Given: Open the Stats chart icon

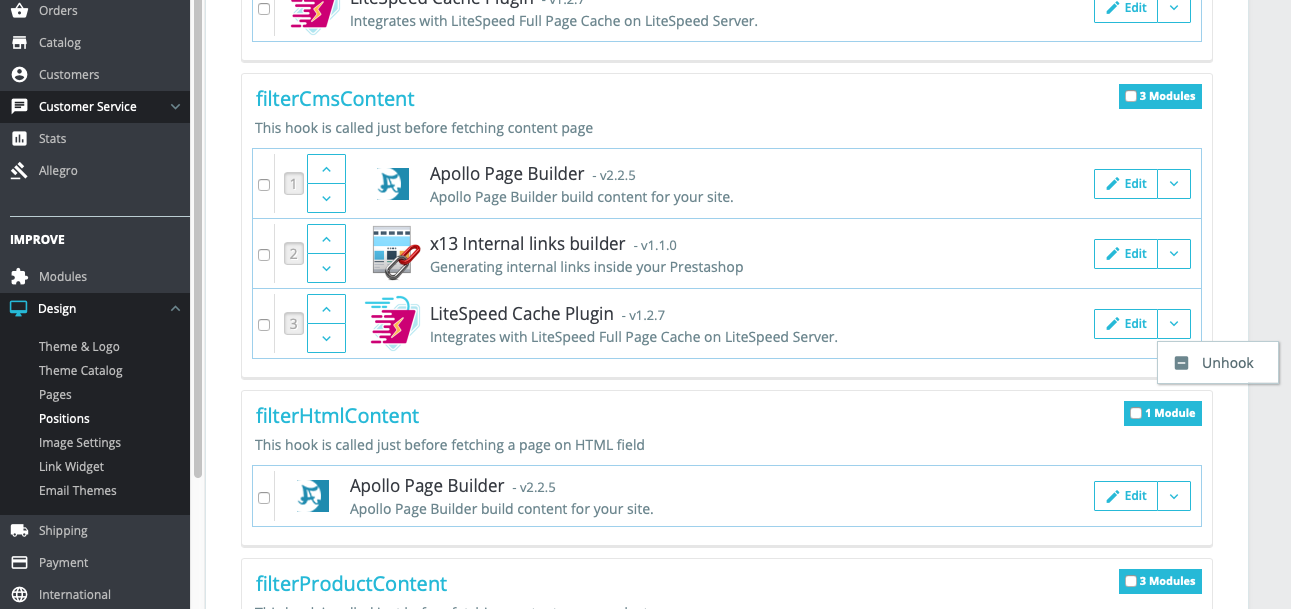Looking at the screenshot, I should pyautogui.click(x=19, y=139).
